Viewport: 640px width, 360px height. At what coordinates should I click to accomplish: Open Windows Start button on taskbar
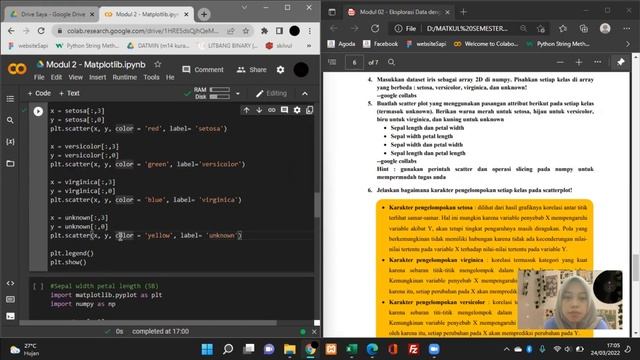tap(207, 349)
